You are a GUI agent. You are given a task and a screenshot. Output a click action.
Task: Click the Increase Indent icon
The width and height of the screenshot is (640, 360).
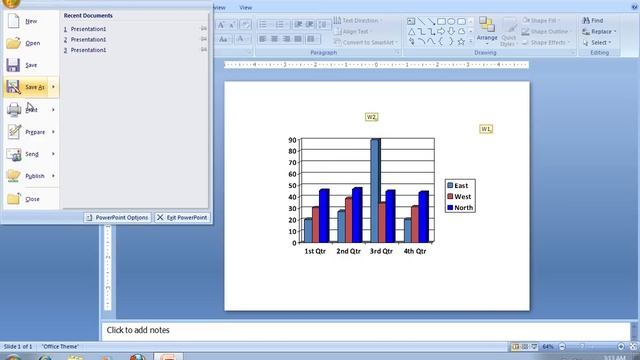309,25
